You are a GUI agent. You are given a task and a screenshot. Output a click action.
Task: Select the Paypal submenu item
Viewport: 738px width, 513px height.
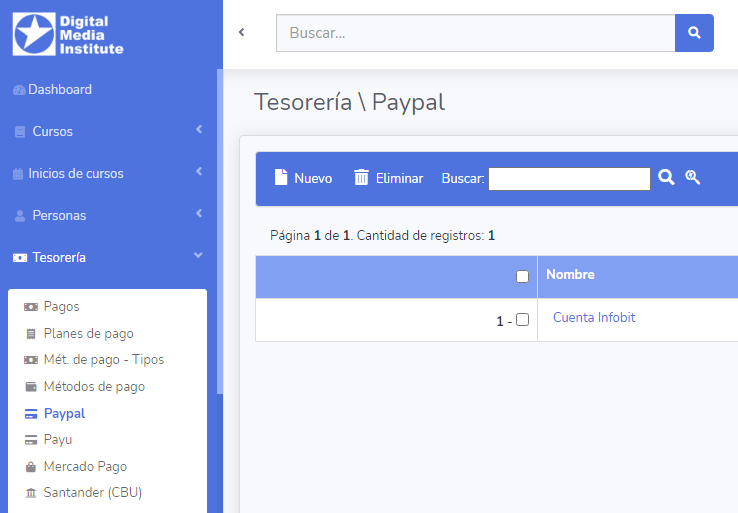pos(64,413)
